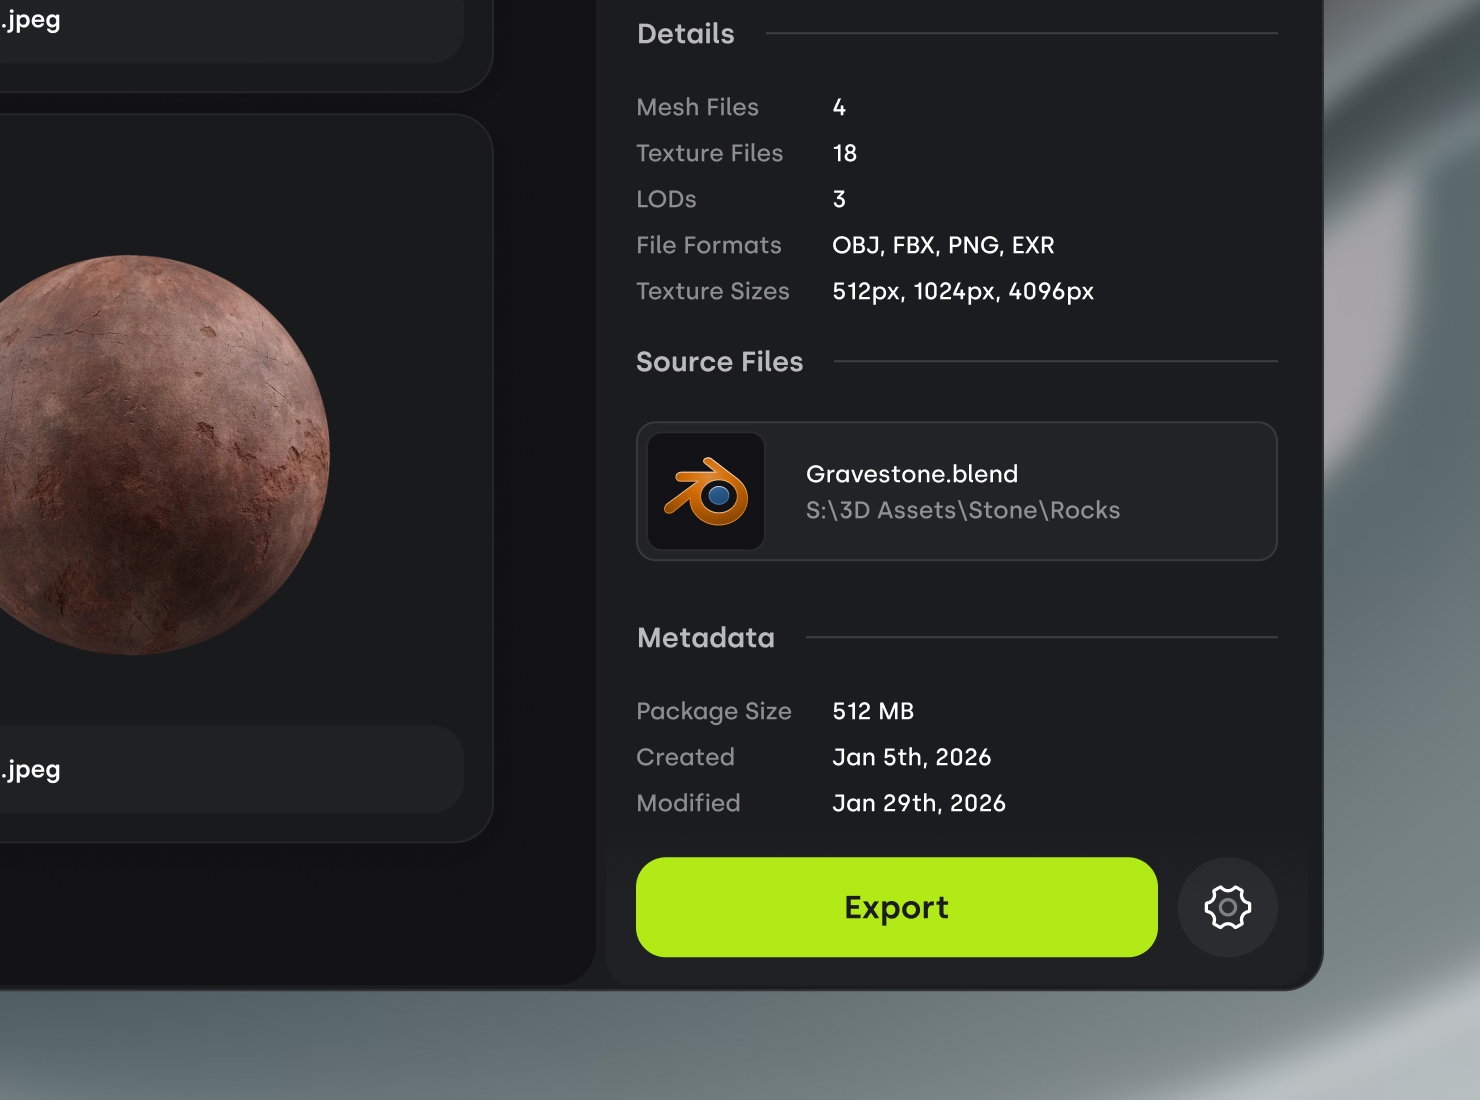The width and height of the screenshot is (1480, 1100).
Task: Click the 512 MB package size value
Action: click(x=873, y=711)
